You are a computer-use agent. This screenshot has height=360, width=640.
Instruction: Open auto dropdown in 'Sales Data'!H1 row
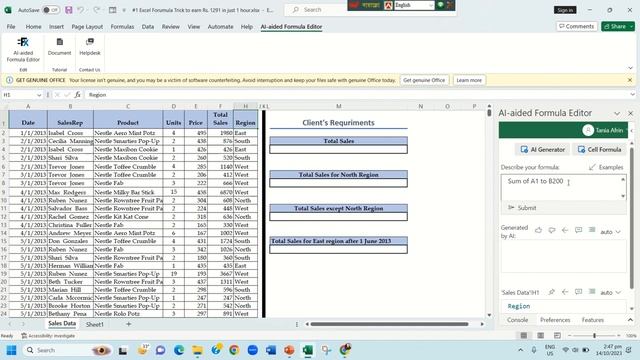[610, 292]
